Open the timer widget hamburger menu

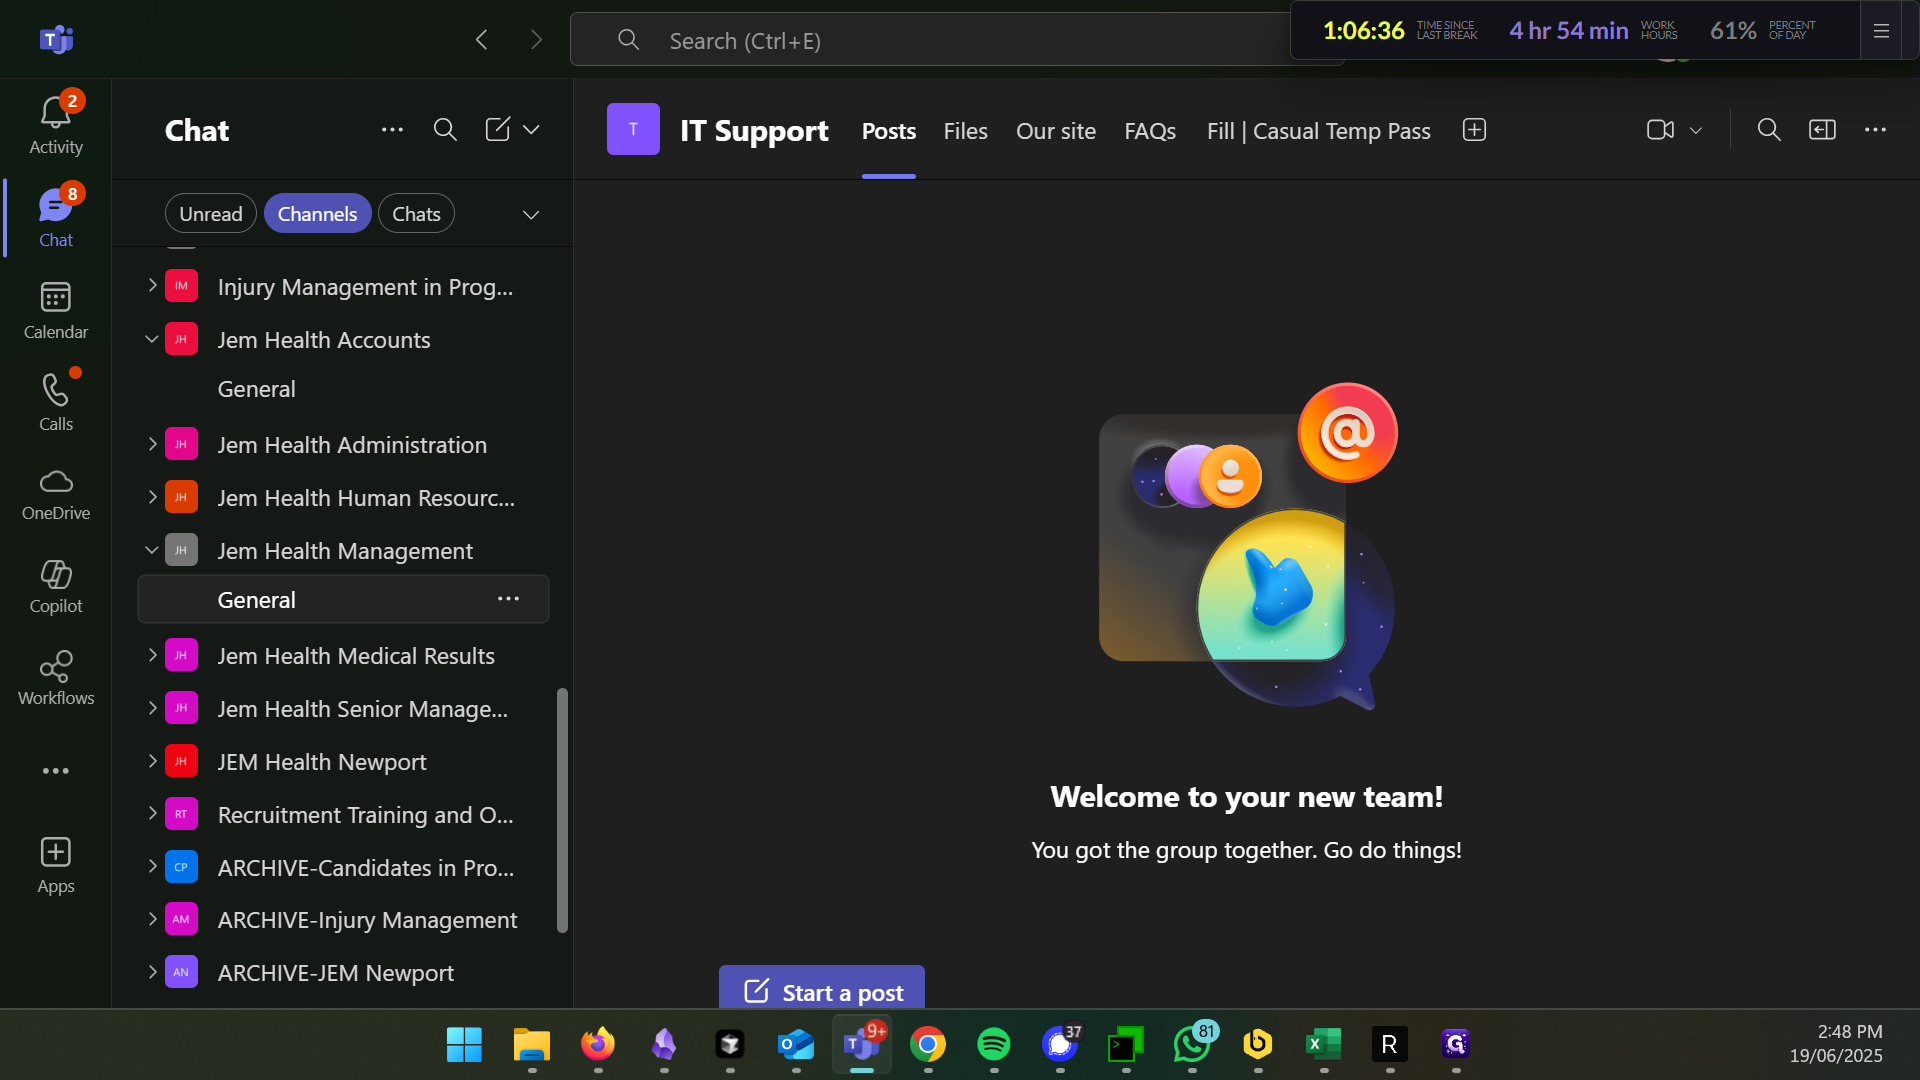pyautogui.click(x=1881, y=31)
